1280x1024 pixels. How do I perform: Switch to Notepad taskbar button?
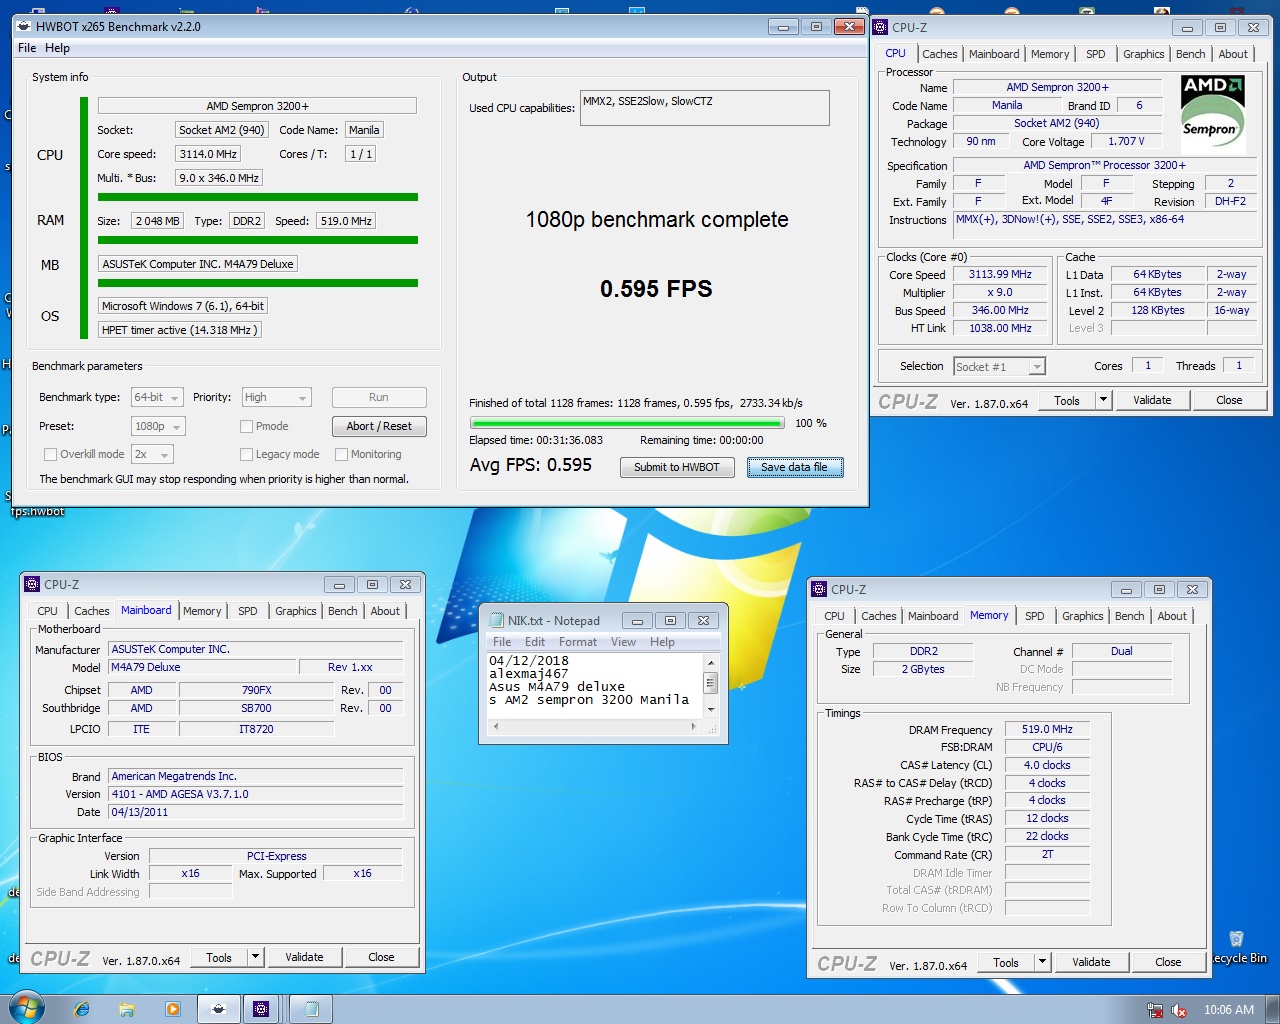311,1009
